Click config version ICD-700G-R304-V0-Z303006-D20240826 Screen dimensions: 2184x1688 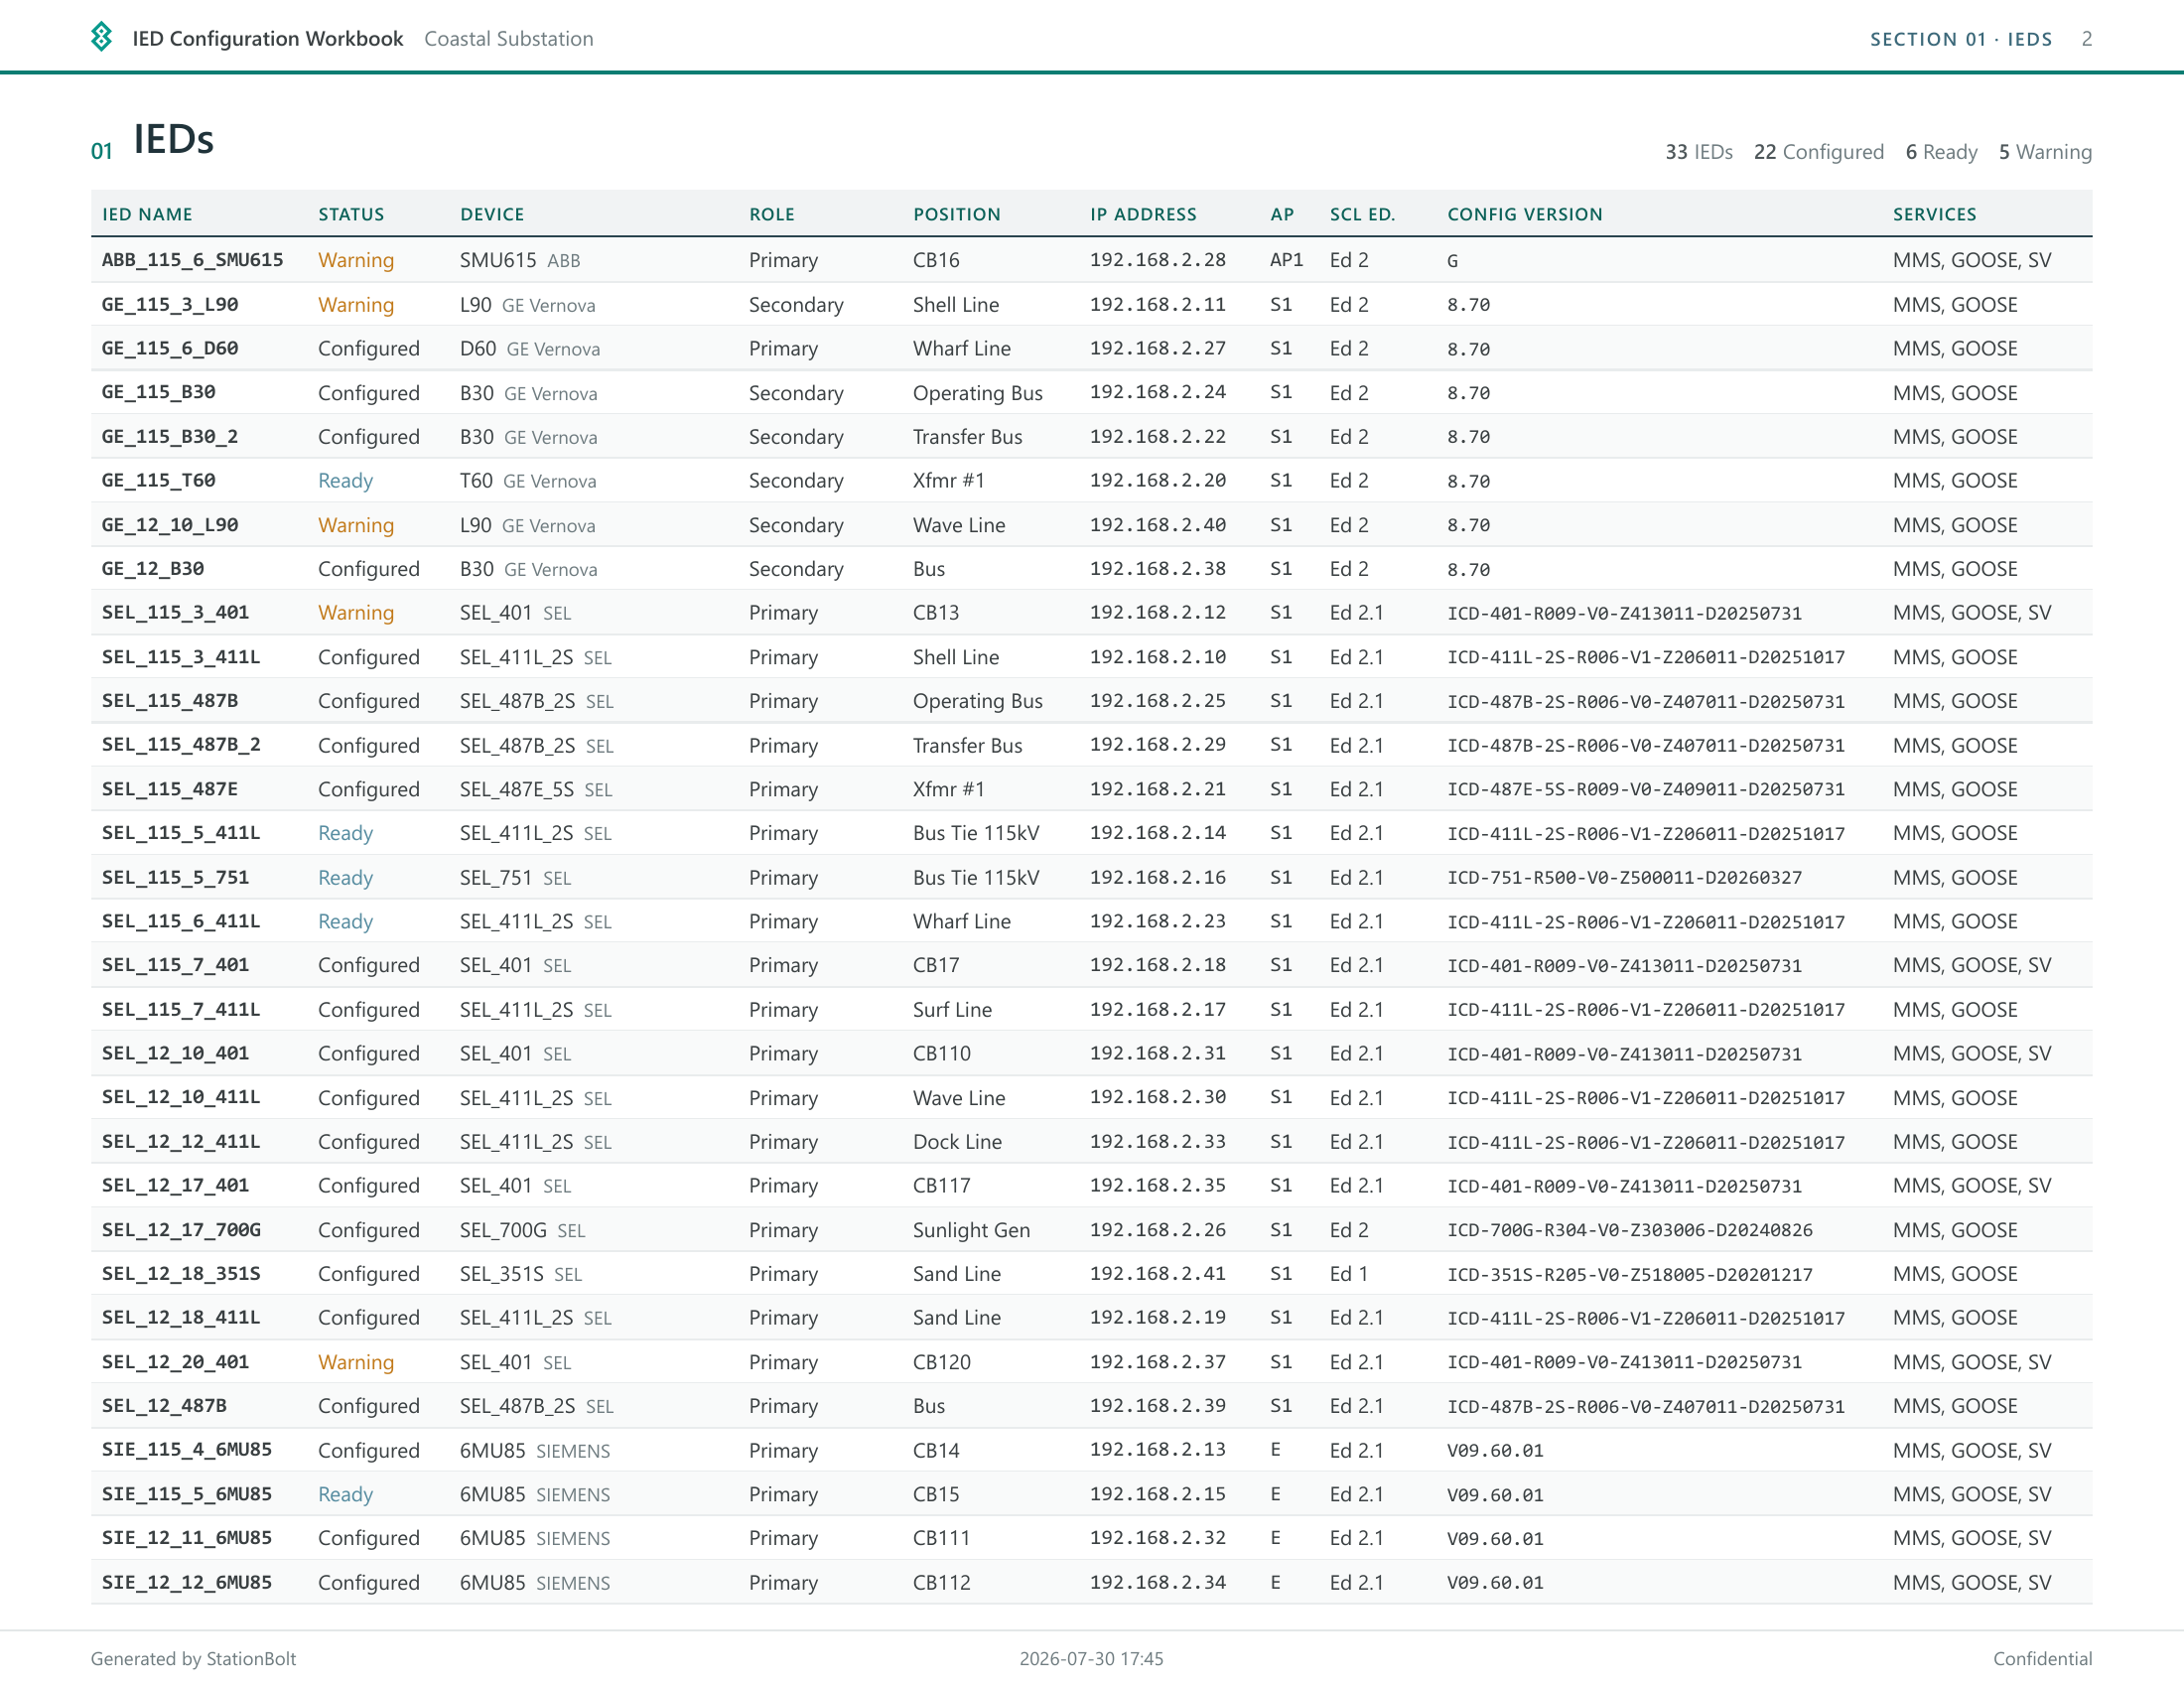(x=1629, y=1230)
